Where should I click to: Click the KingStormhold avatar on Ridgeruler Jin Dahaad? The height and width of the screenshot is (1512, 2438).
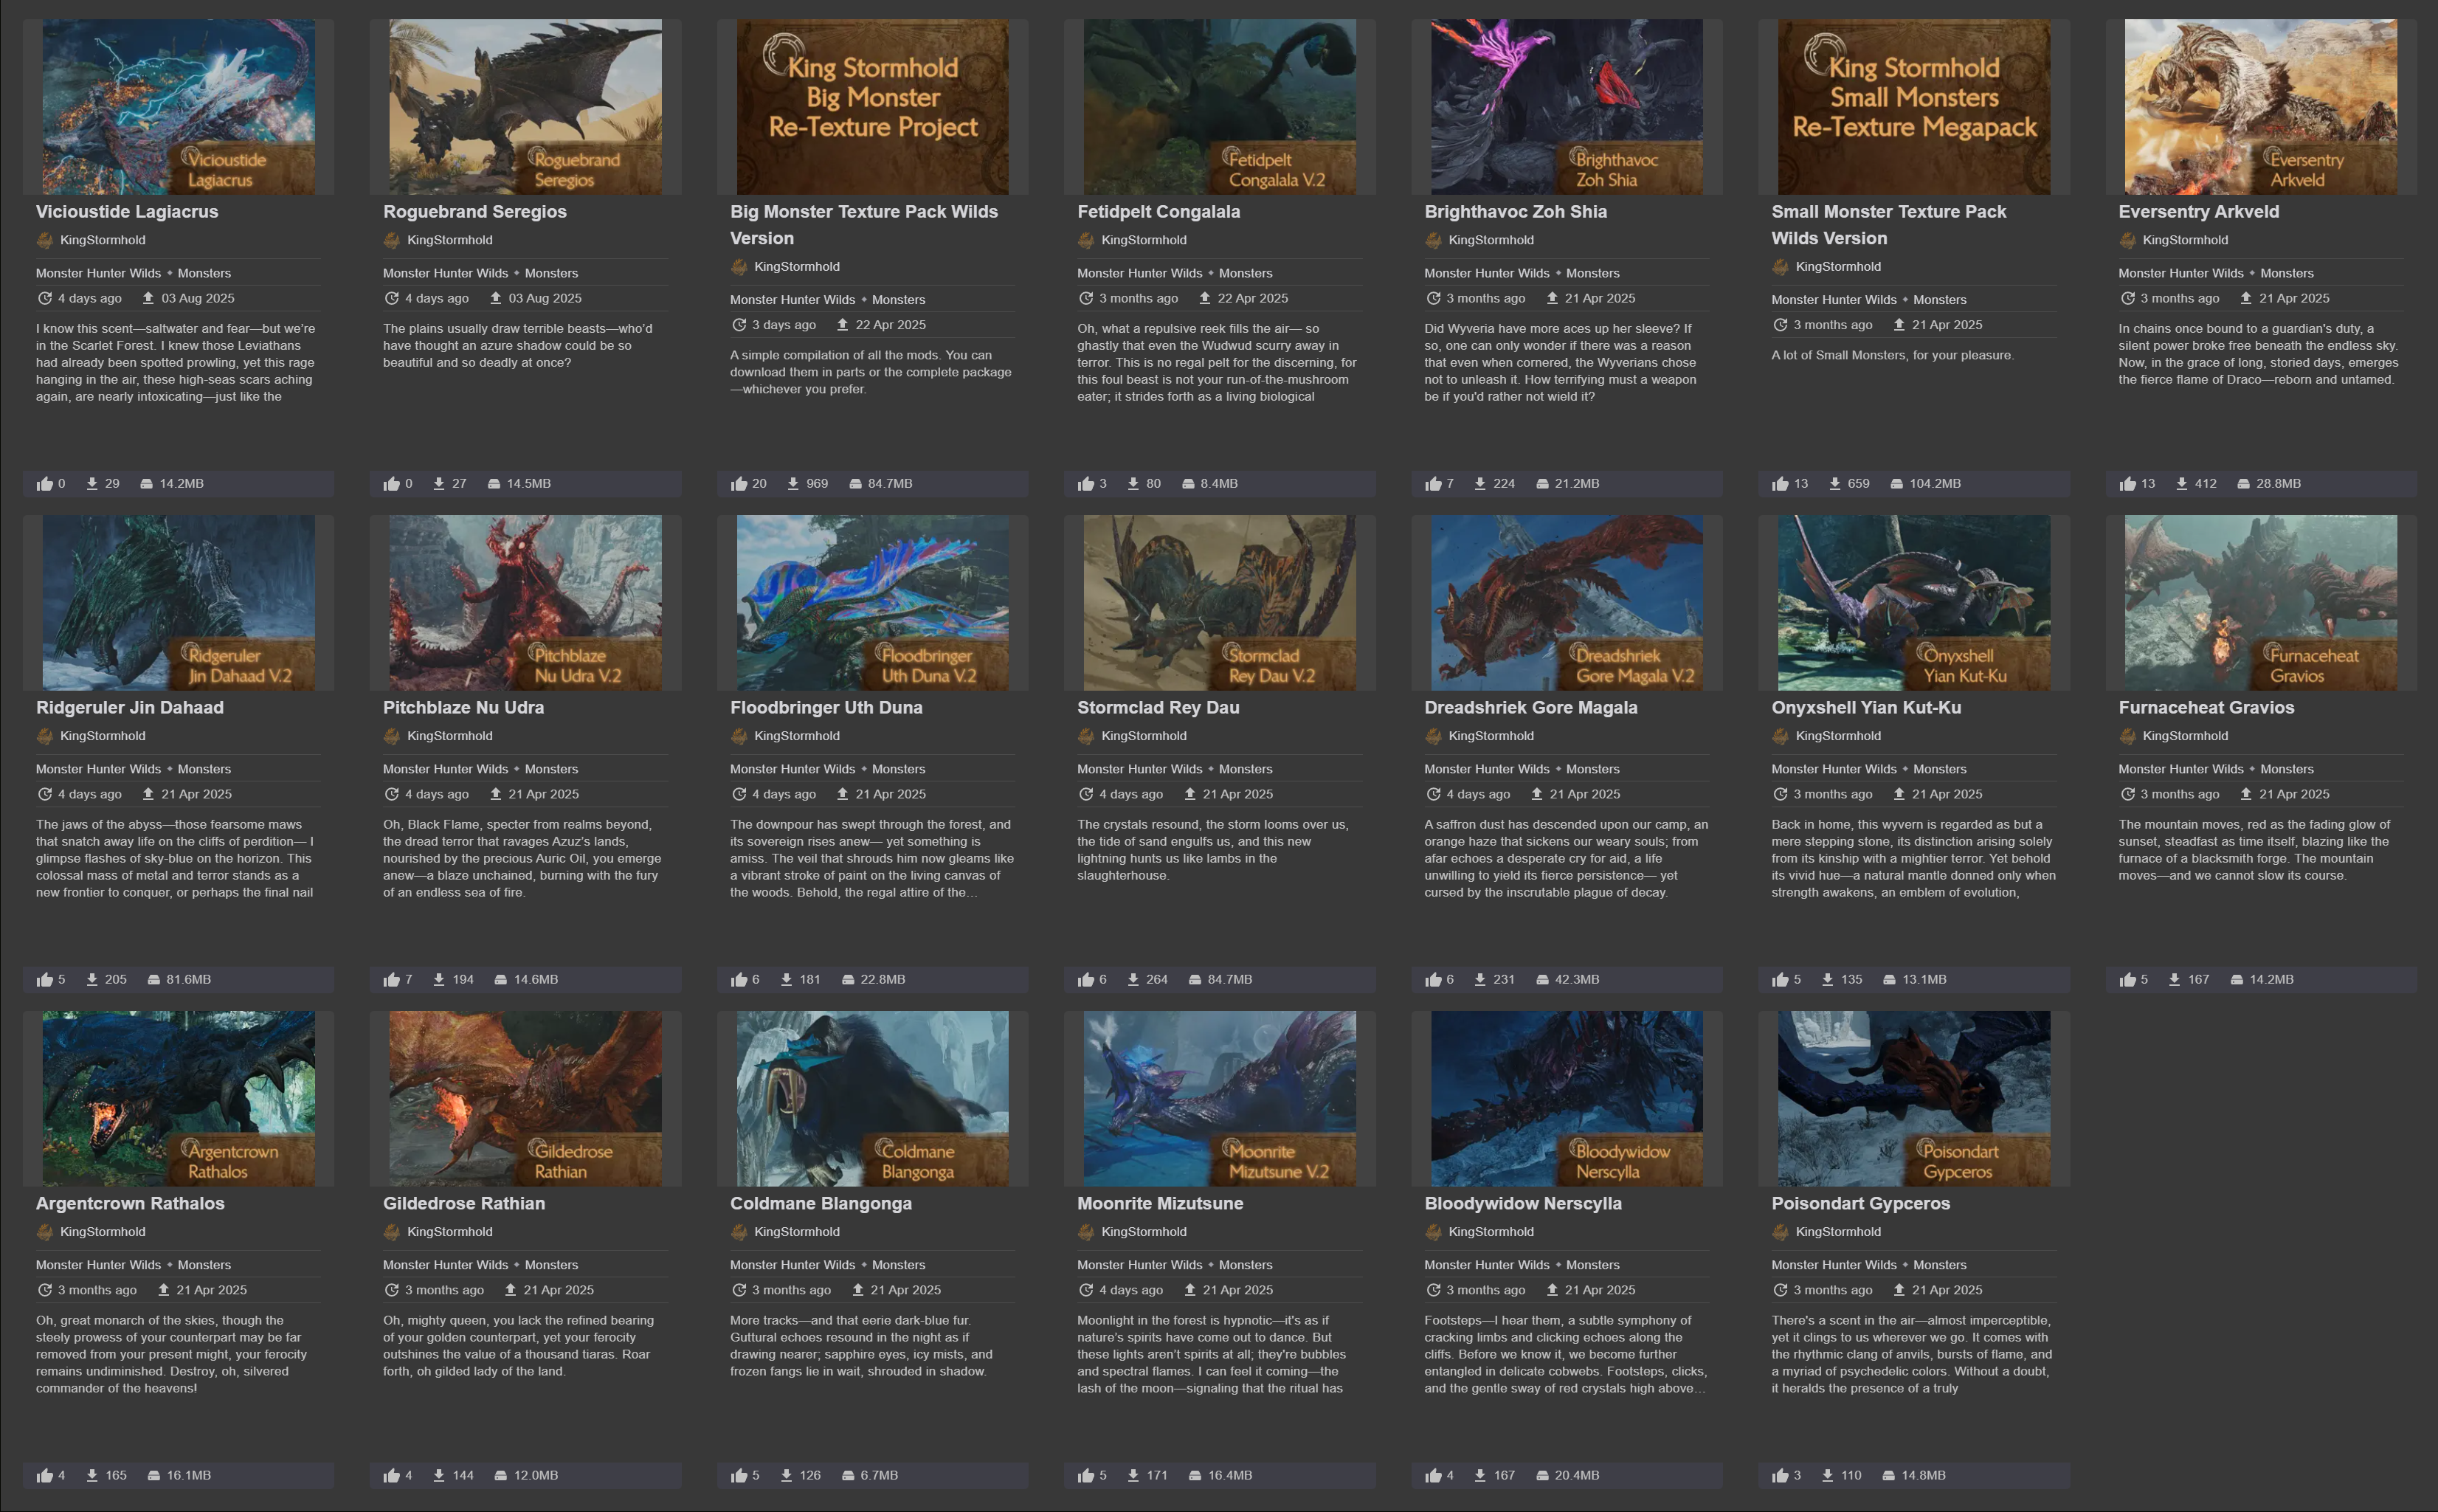coord(44,736)
